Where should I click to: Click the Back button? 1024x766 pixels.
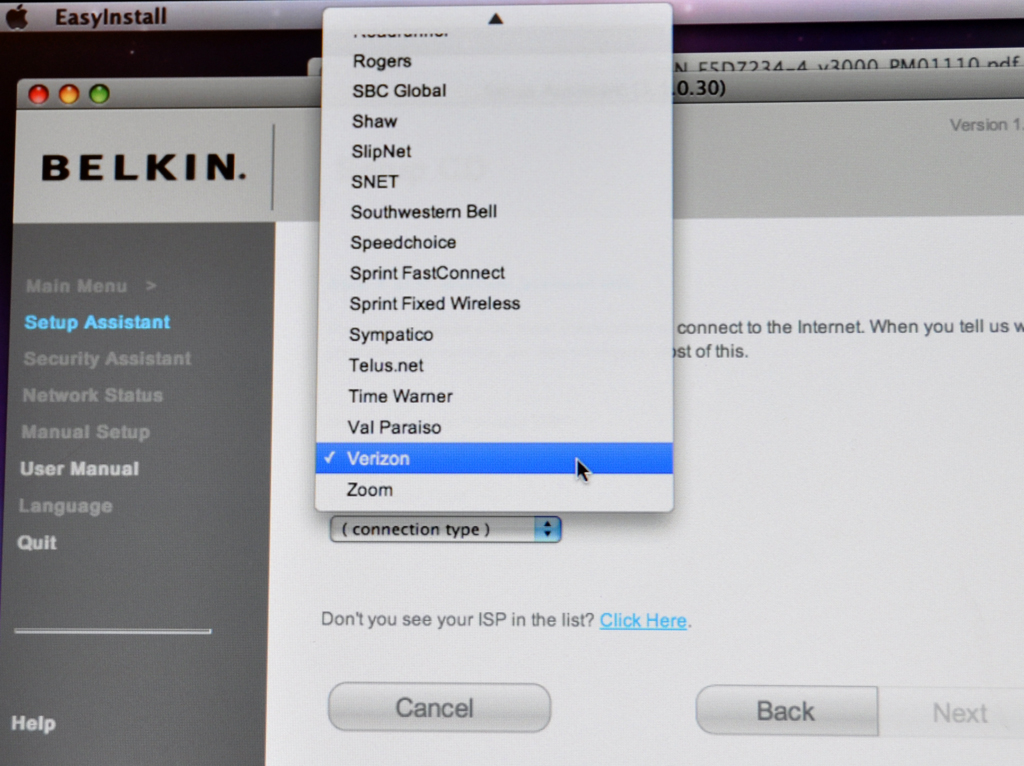(787, 710)
